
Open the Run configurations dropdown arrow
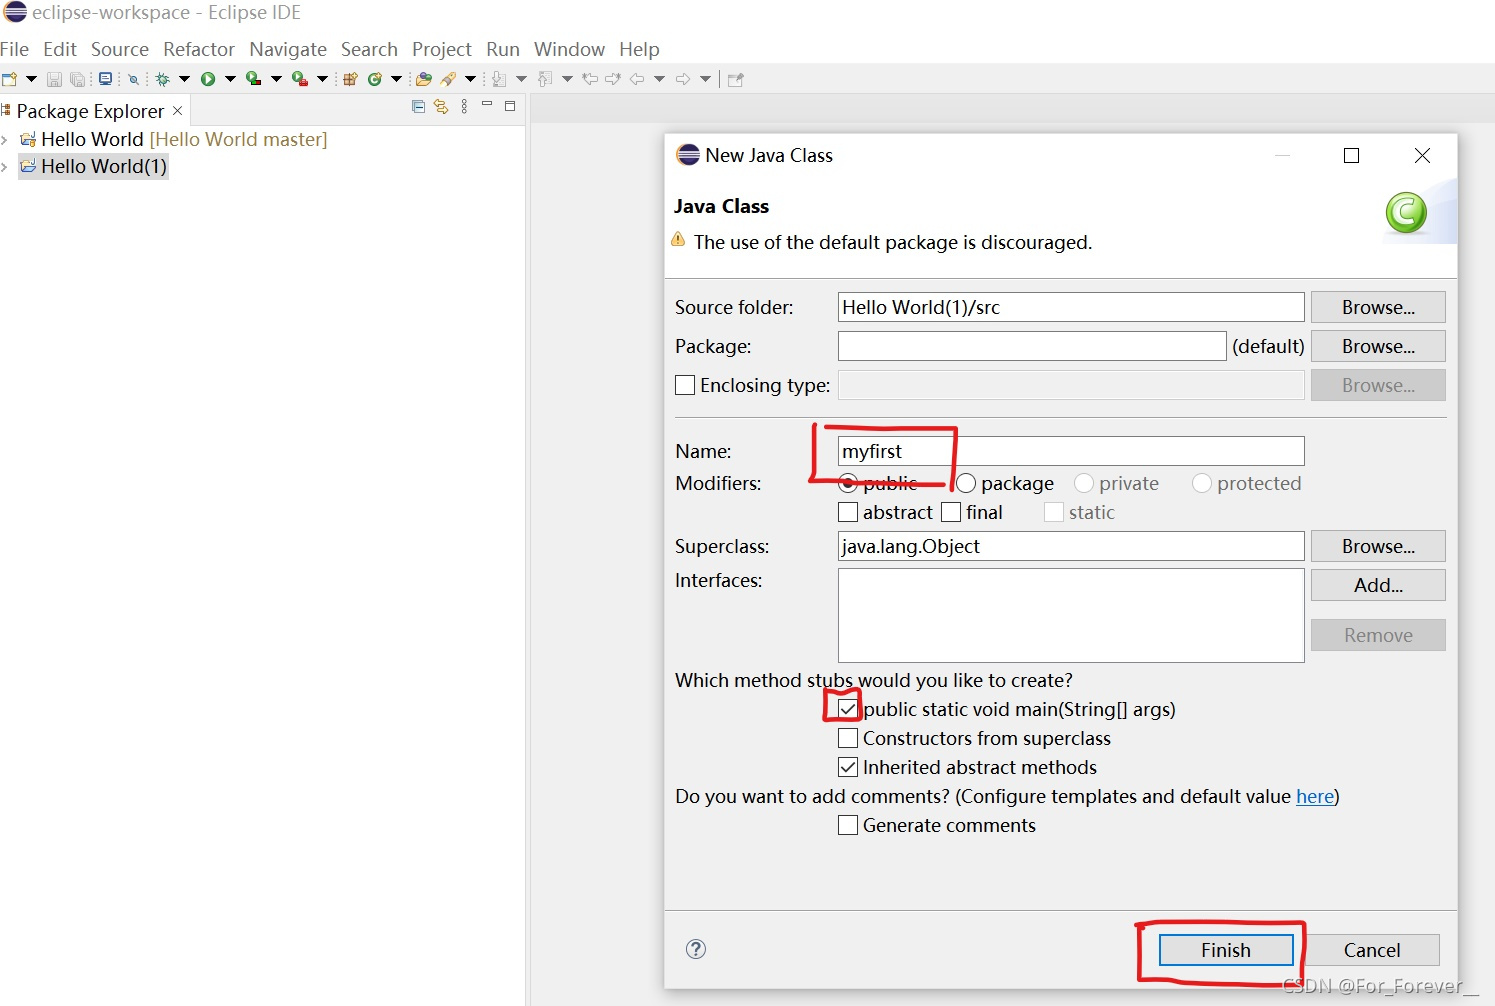pyautogui.click(x=230, y=79)
